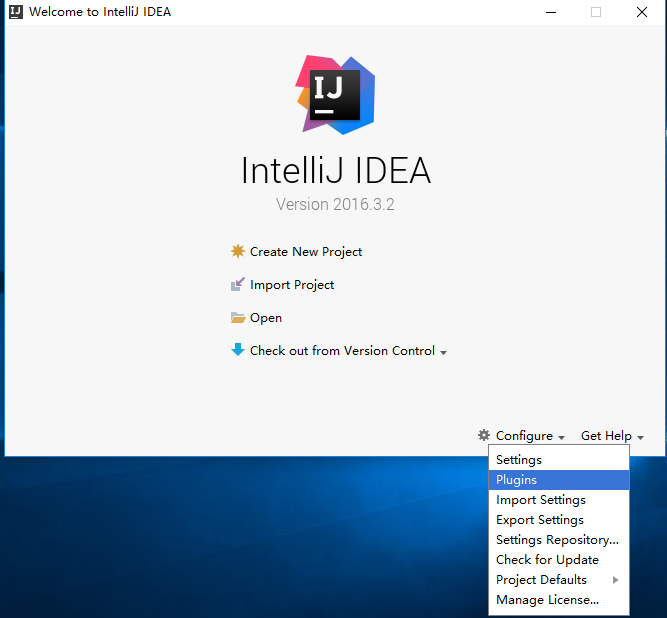Click the Configure gear icon
Image resolution: width=667 pixels, height=618 pixels.
tap(484, 435)
